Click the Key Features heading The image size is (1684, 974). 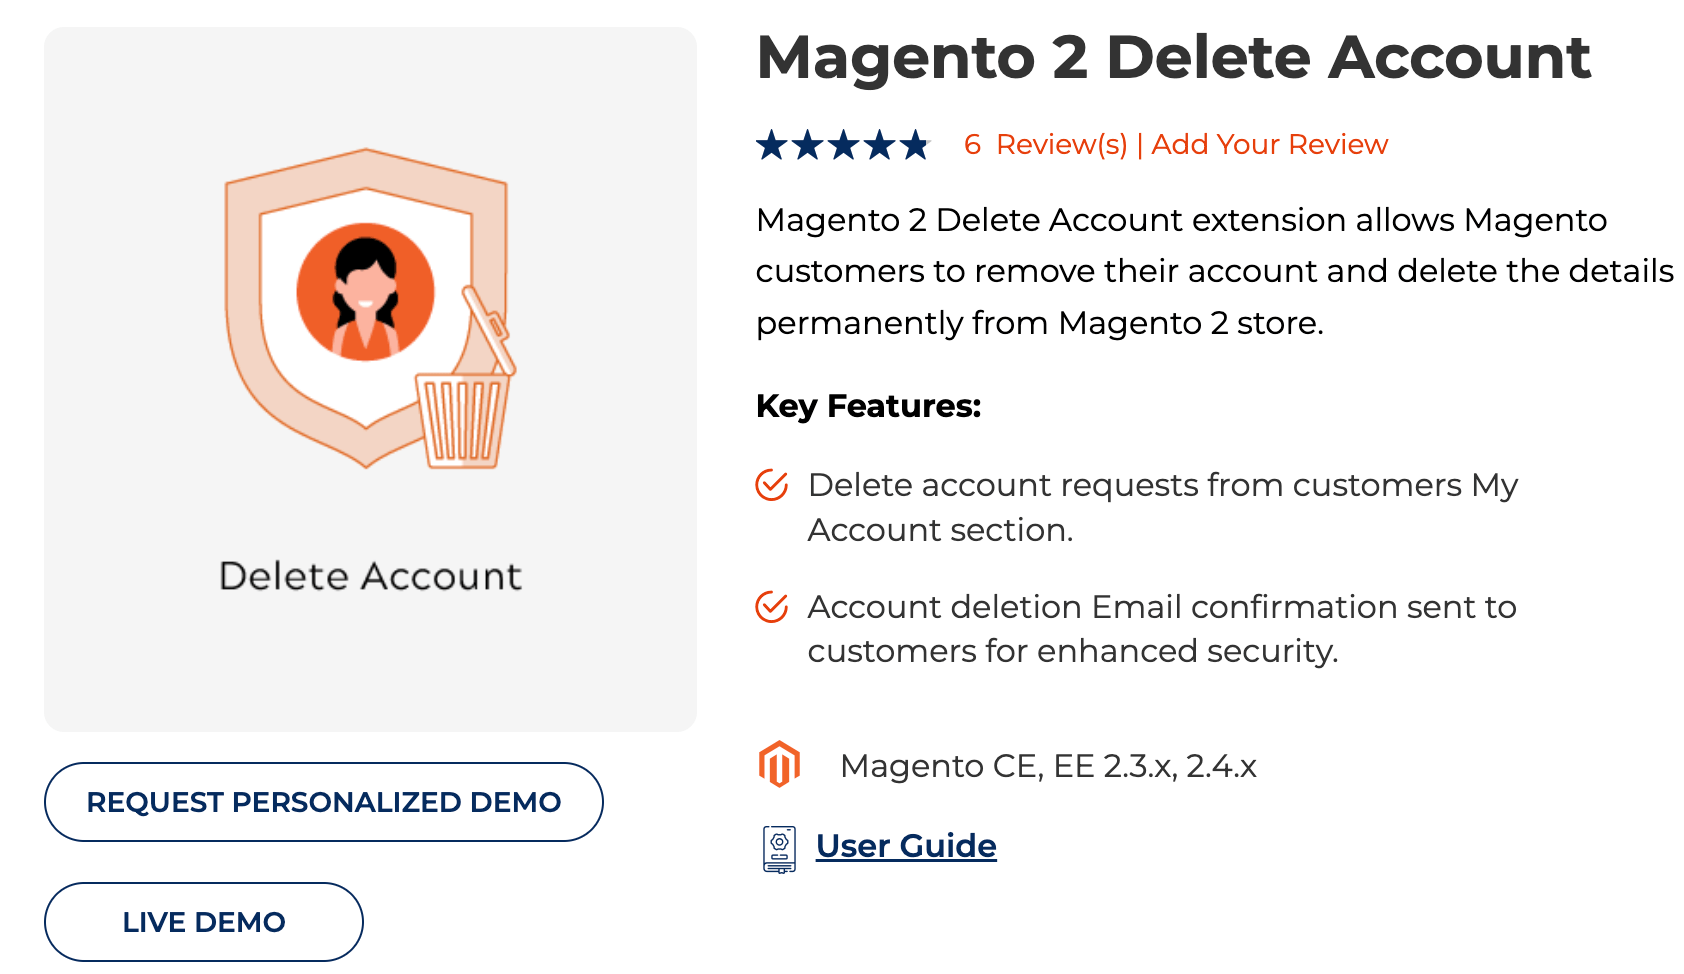[868, 407]
